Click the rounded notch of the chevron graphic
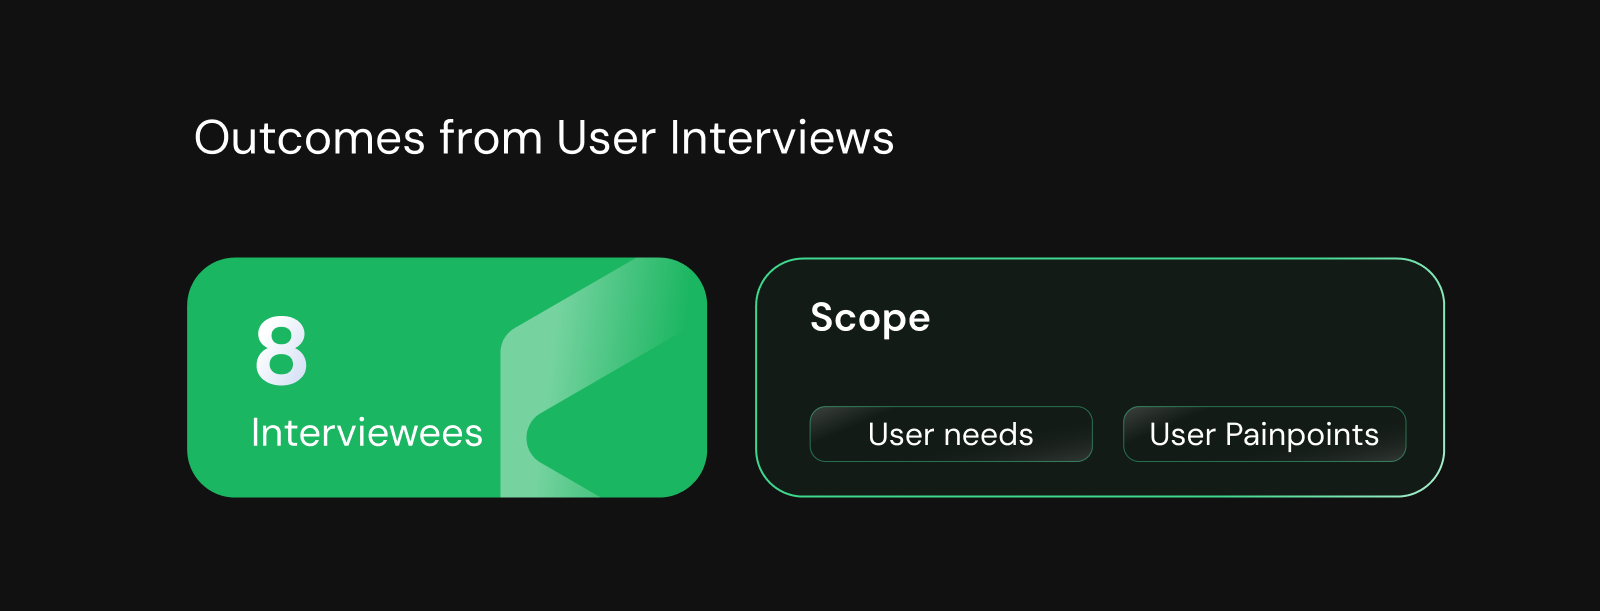This screenshot has width=1600, height=611. [532, 436]
